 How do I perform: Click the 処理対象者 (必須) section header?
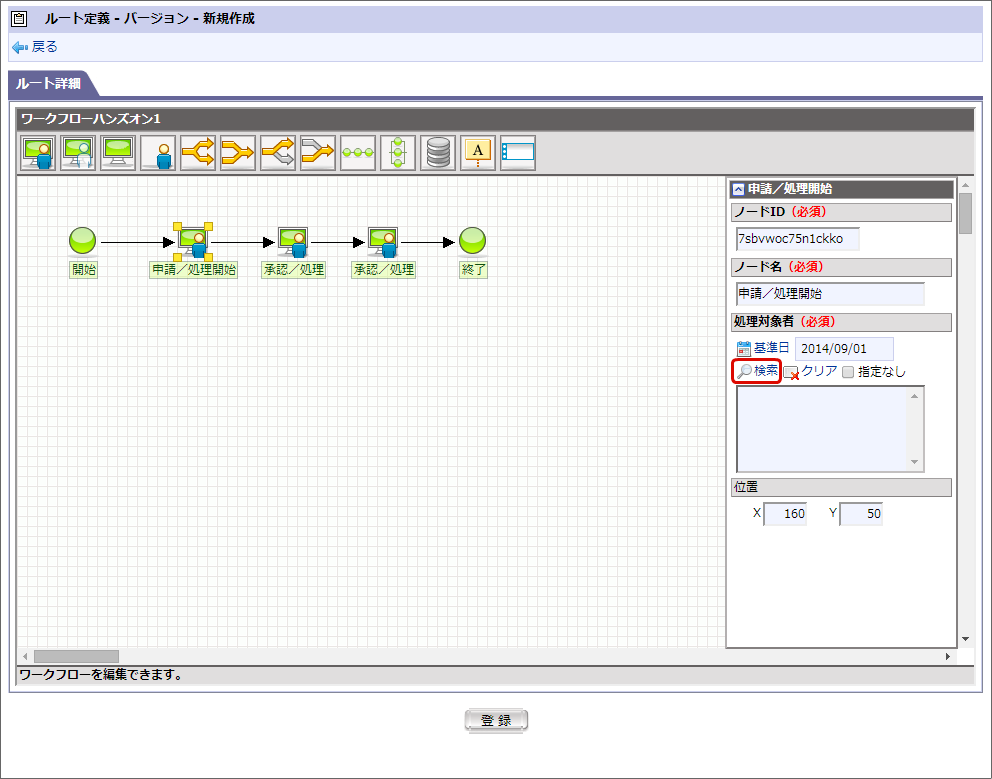point(841,322)
